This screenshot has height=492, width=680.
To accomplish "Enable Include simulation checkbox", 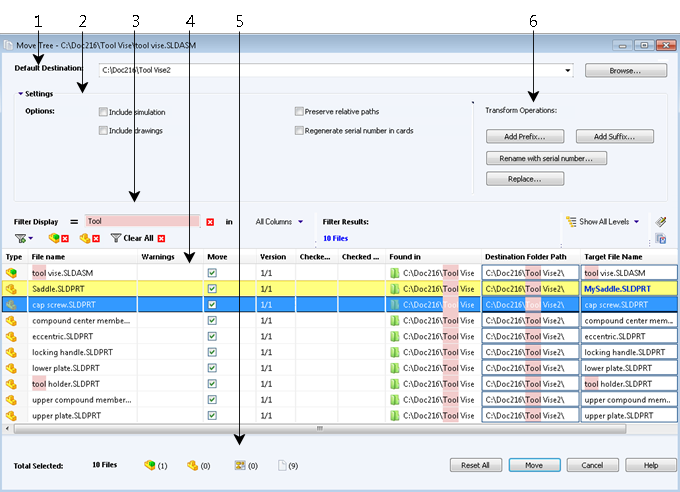I will coord(103,112).
